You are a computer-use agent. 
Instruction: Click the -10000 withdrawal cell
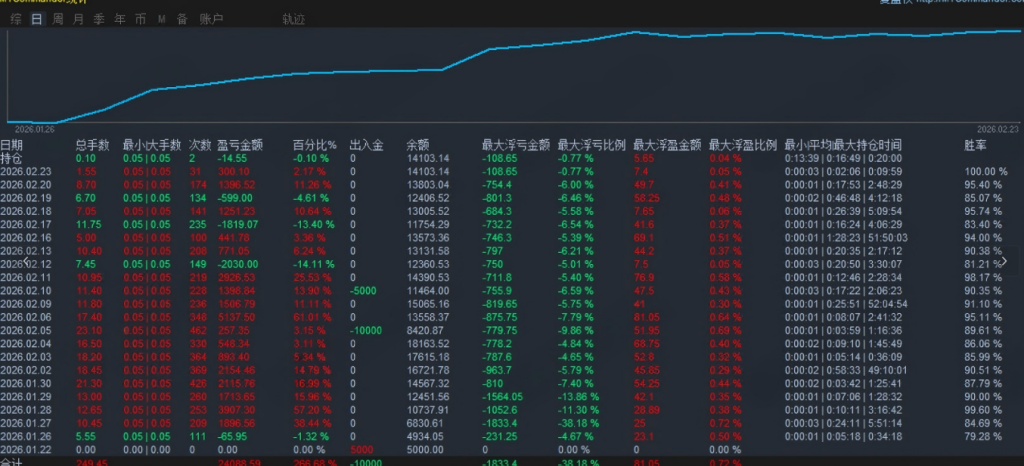click(x=366, y=330)
